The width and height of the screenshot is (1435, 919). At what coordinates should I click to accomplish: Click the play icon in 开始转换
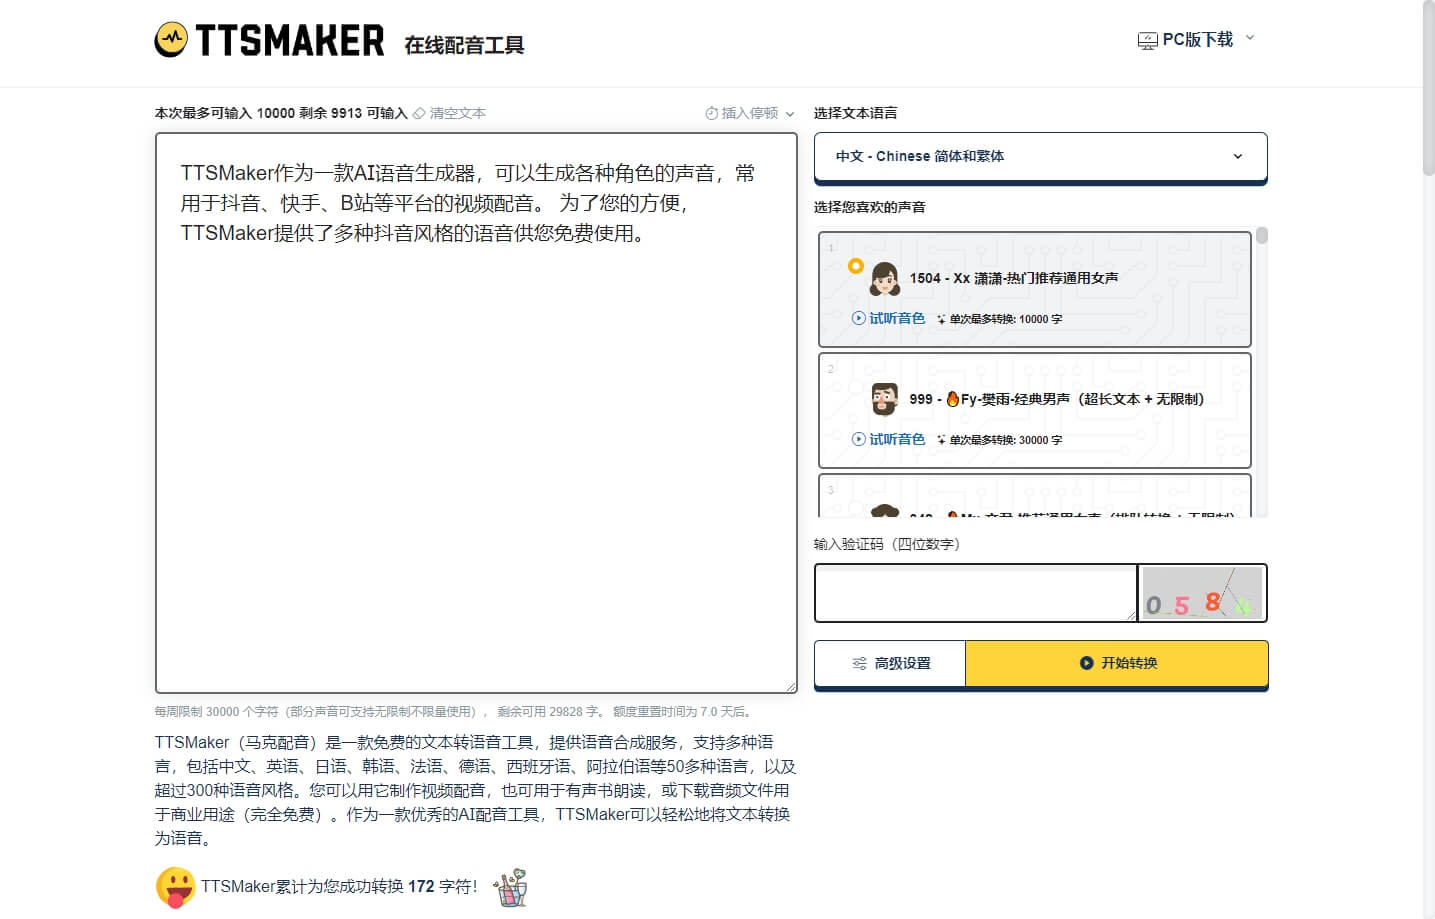[1086, 663]
